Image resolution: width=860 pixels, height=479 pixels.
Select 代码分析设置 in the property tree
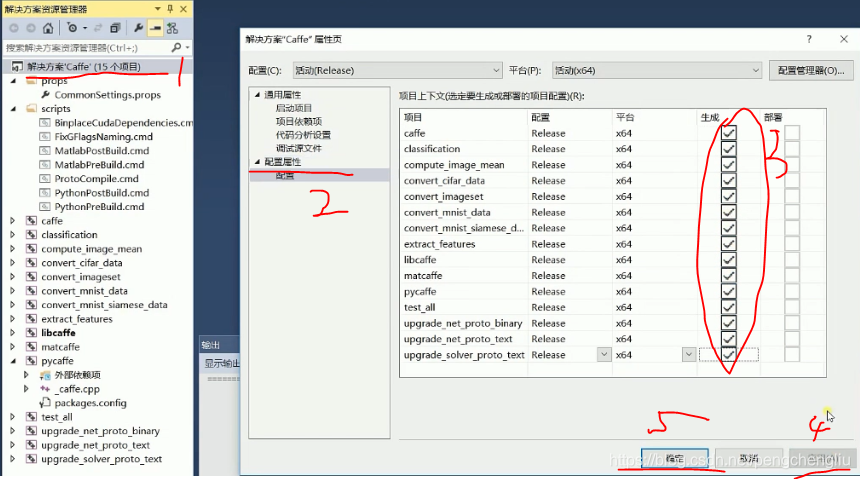point(303,134)
